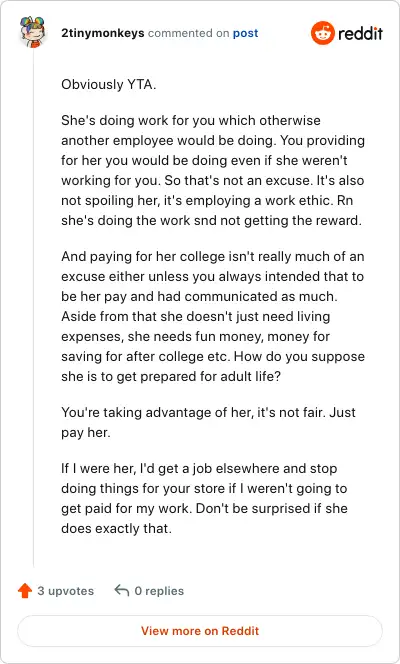
Task: Open the 2tinymonkeys username profile
Action: 103,33
